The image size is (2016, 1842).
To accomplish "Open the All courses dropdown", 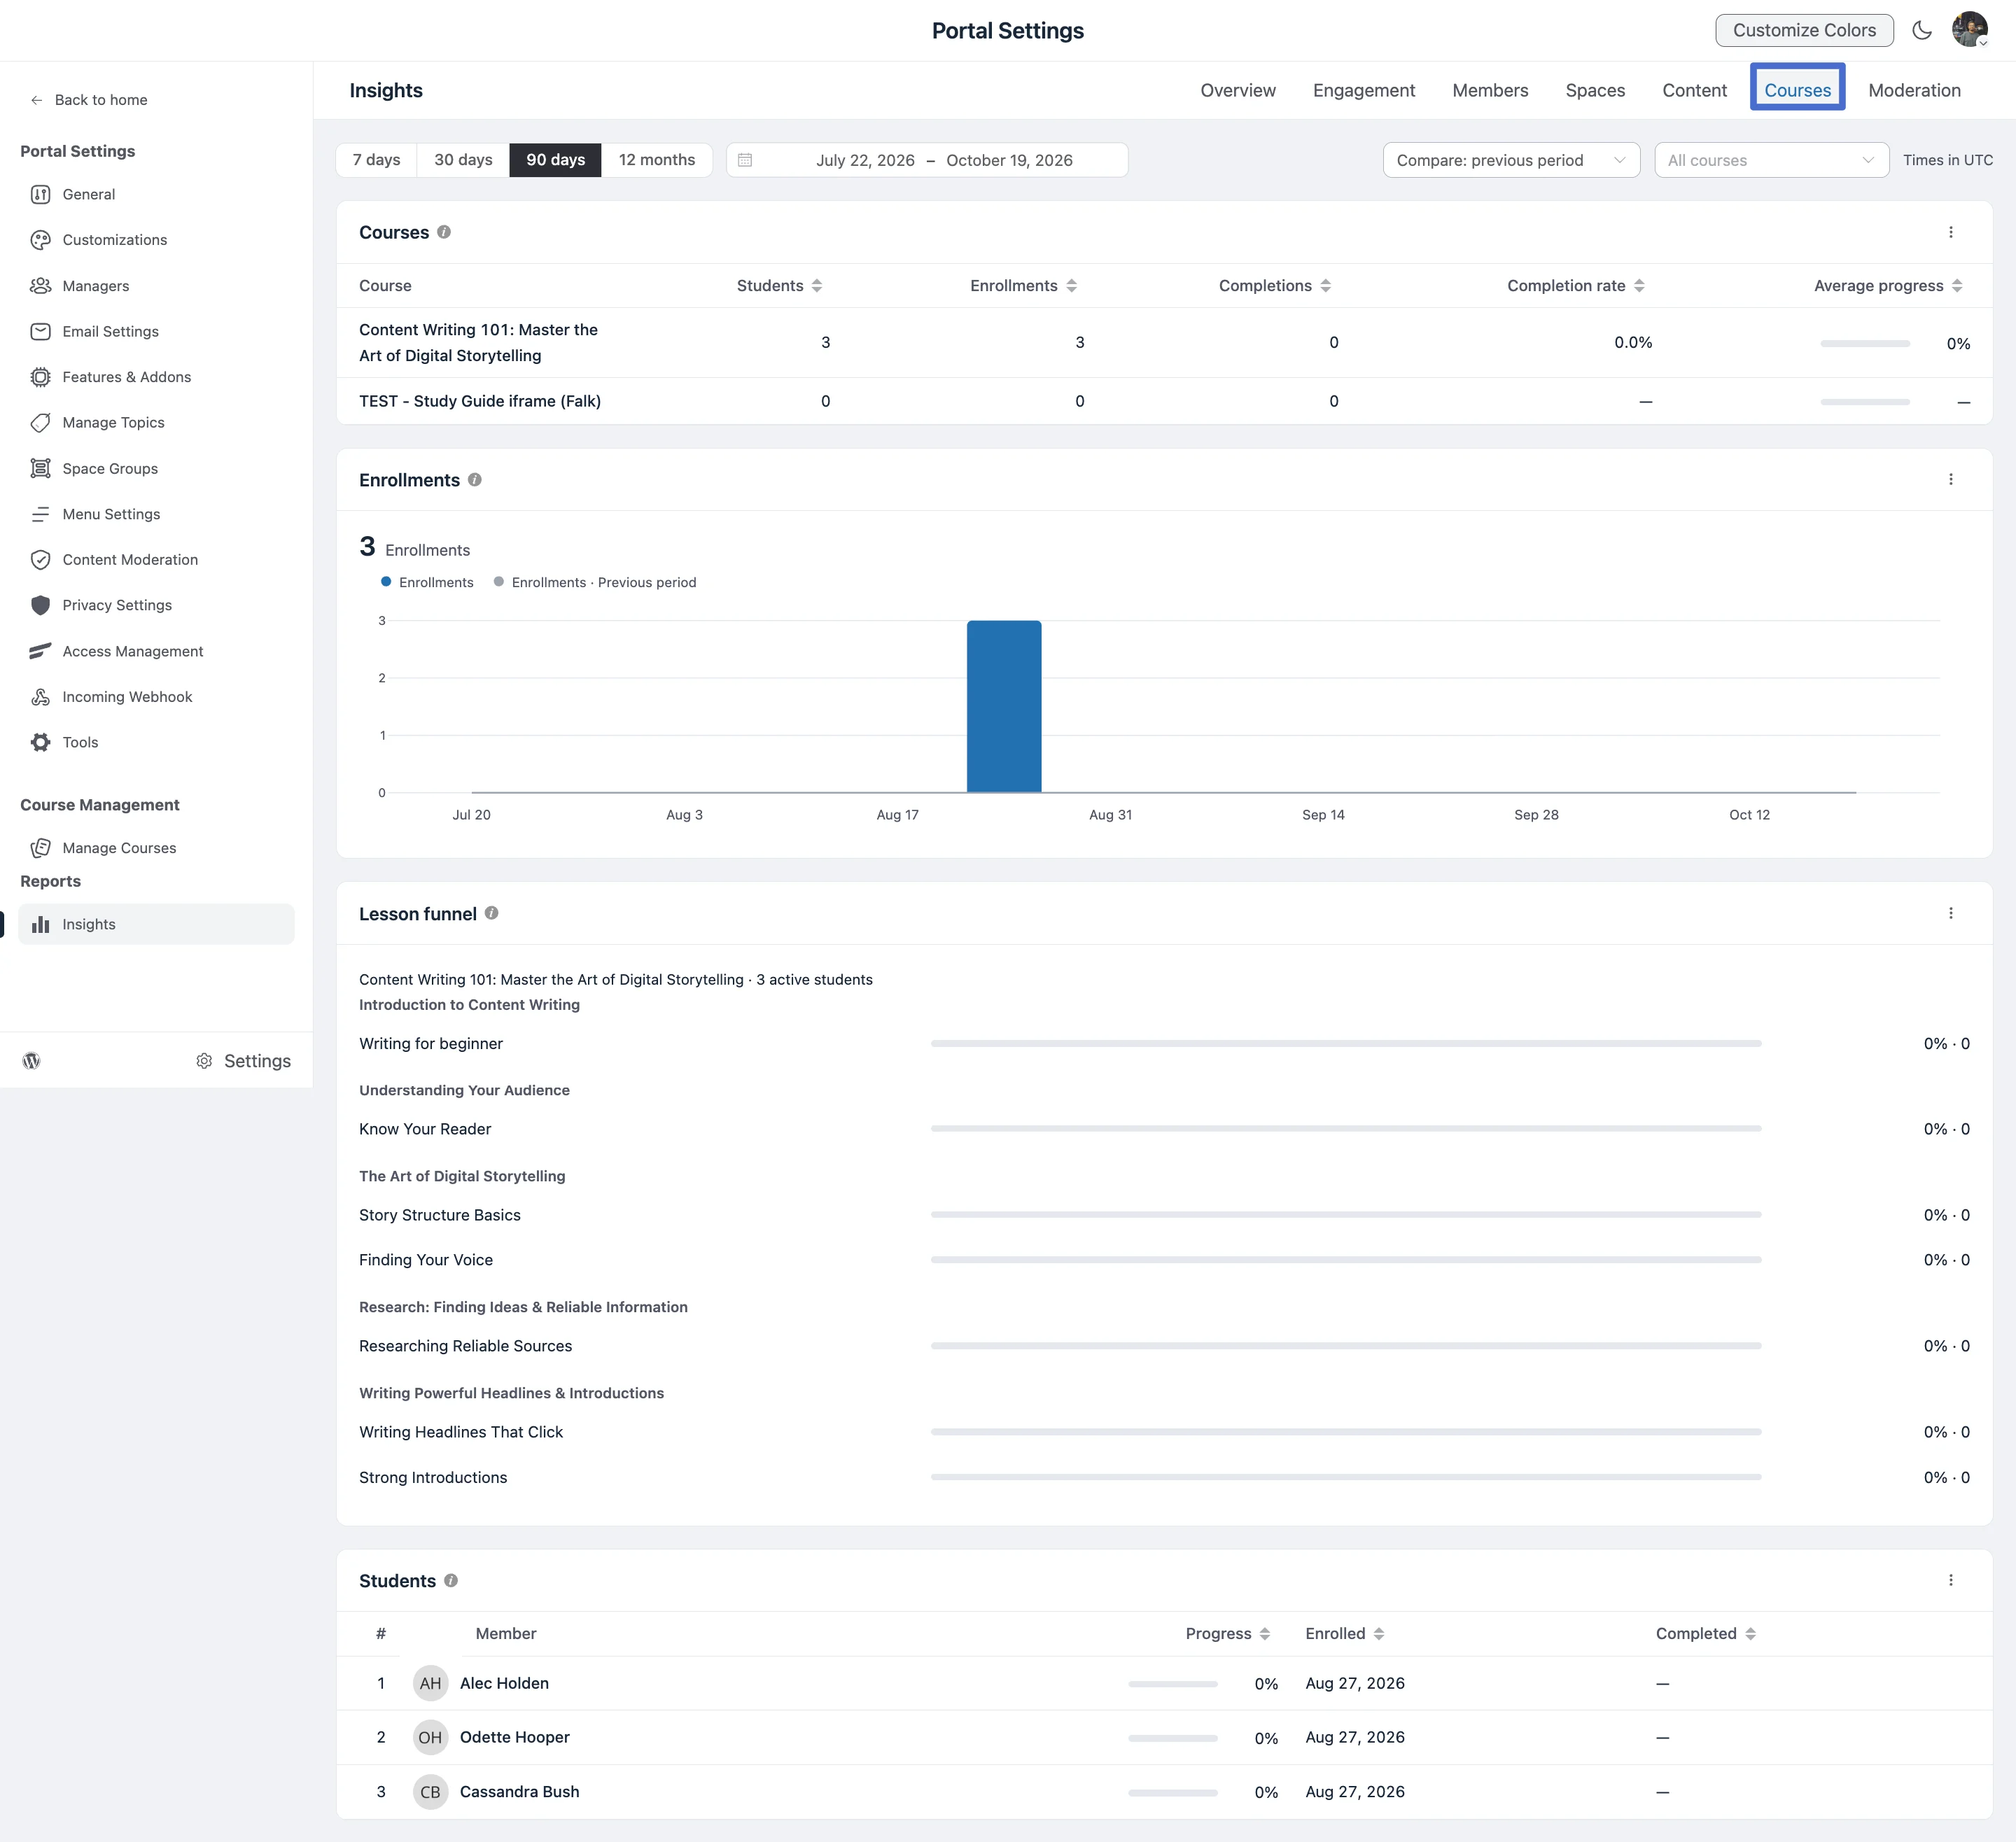I will click(x=1771, y=160).
